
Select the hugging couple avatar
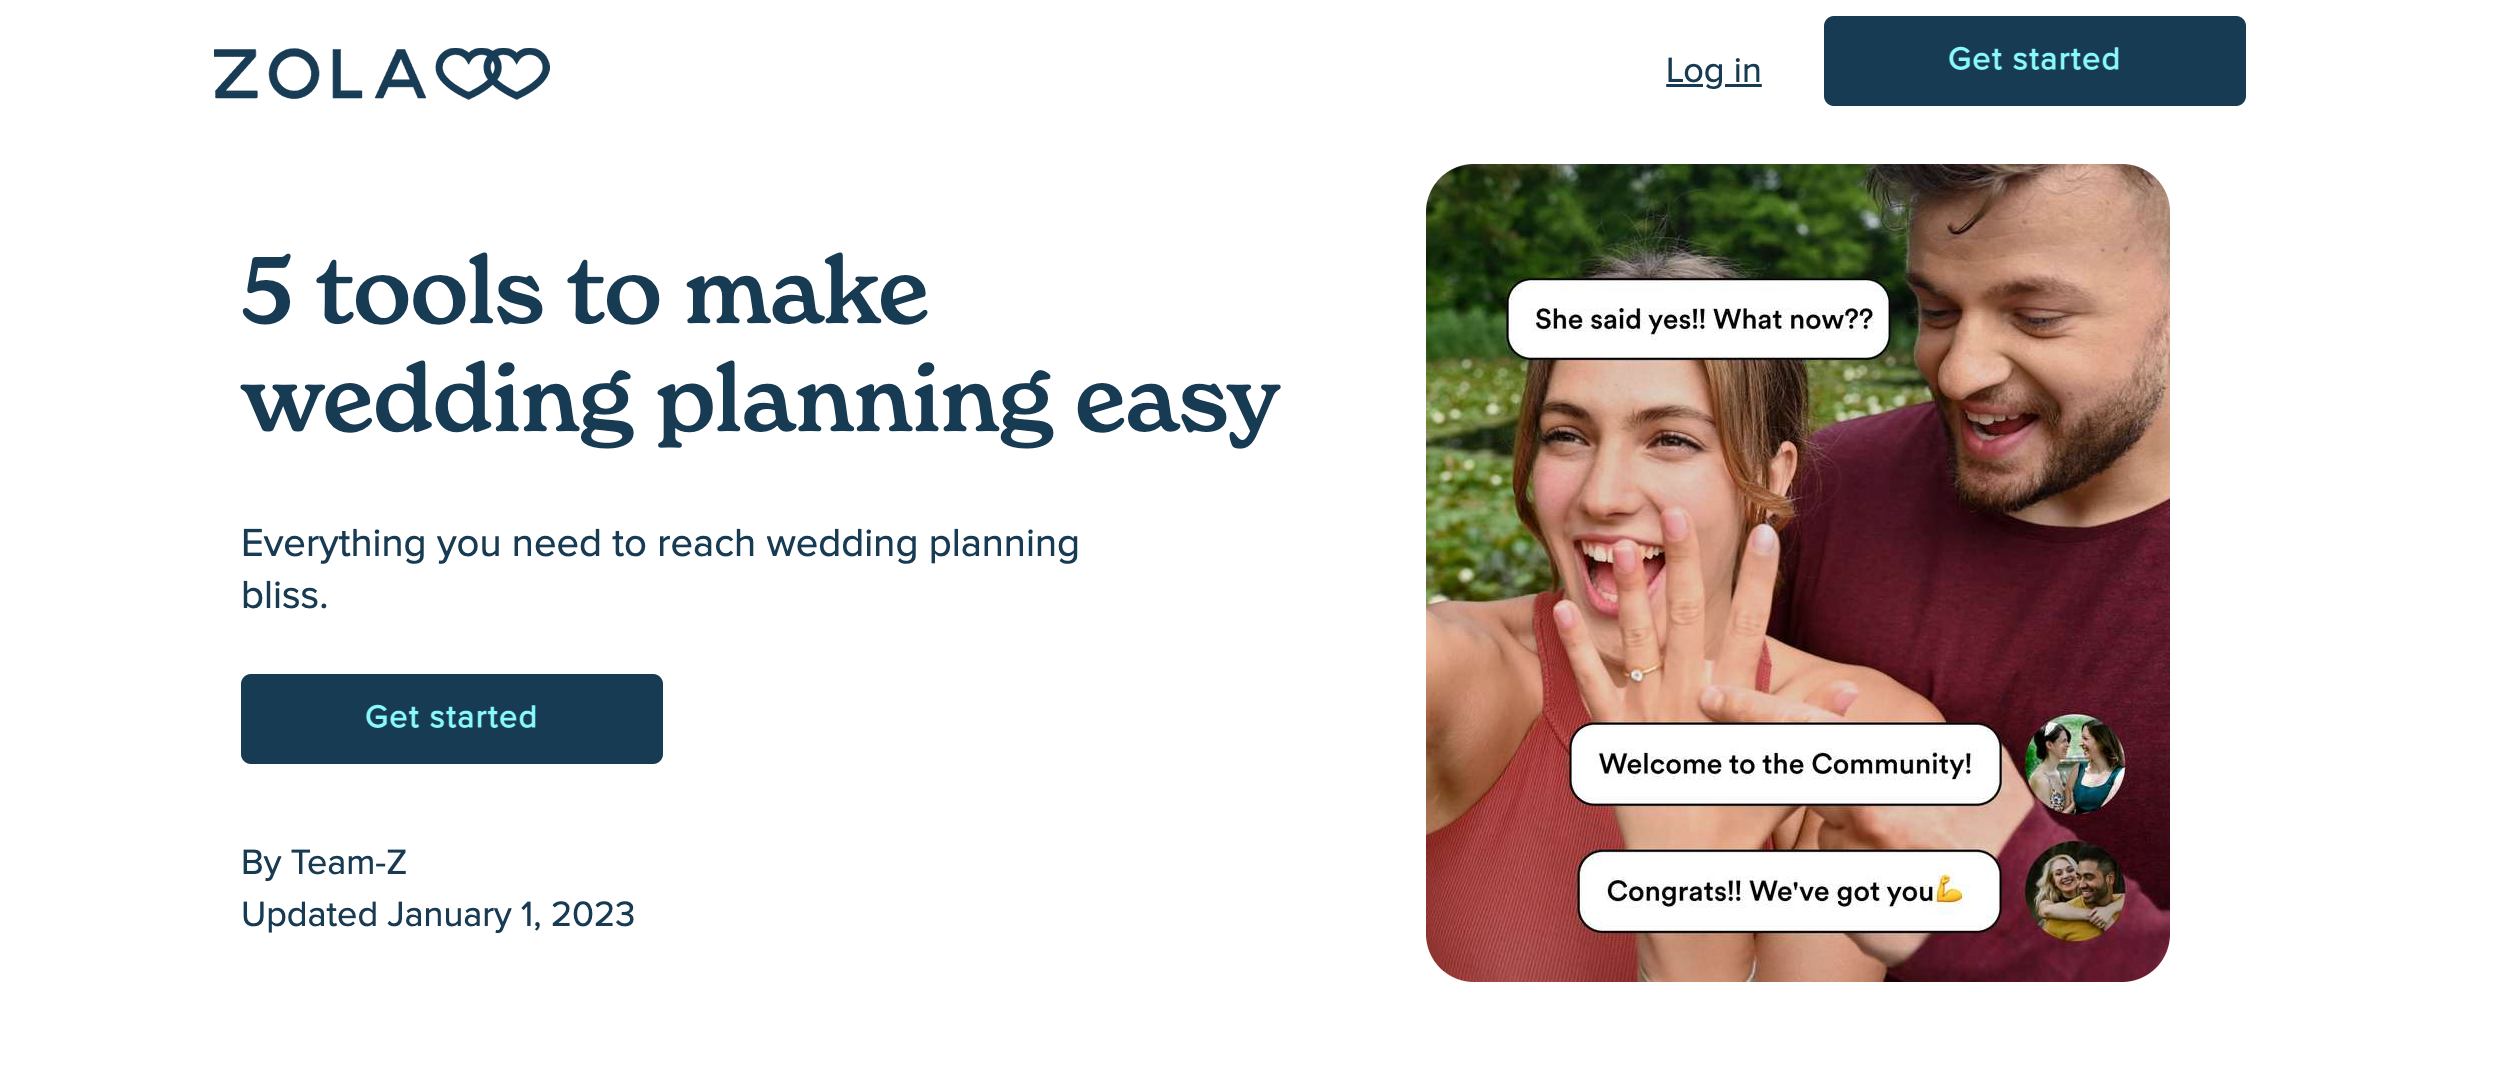[x=2075, y=891]
